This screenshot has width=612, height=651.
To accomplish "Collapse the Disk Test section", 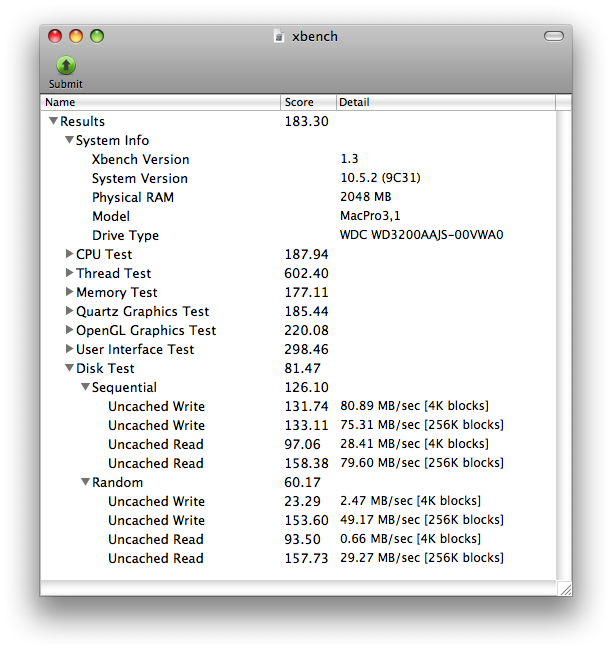I will 69,368.
